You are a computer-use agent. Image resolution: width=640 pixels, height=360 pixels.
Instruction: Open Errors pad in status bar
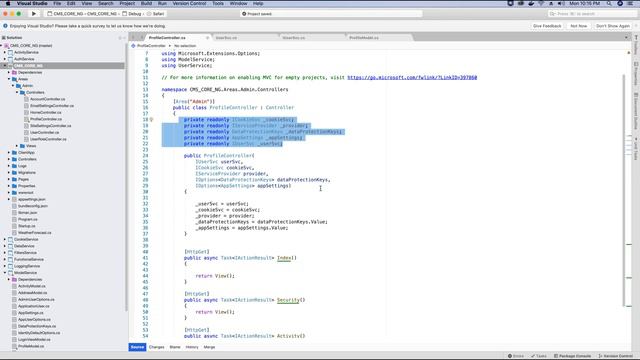click(516, 356)
